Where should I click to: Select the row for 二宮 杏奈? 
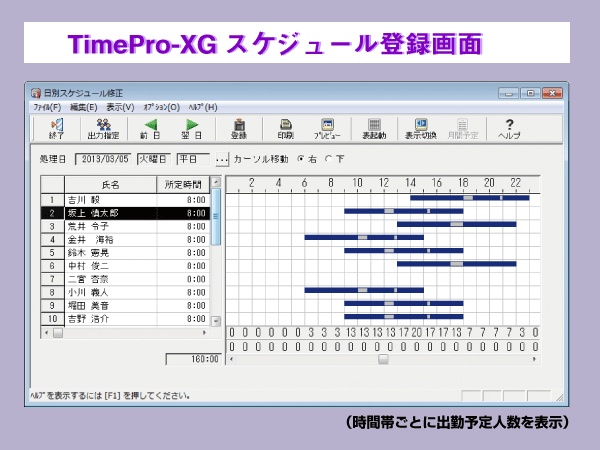pyautogui.click(x=126, y=279)
